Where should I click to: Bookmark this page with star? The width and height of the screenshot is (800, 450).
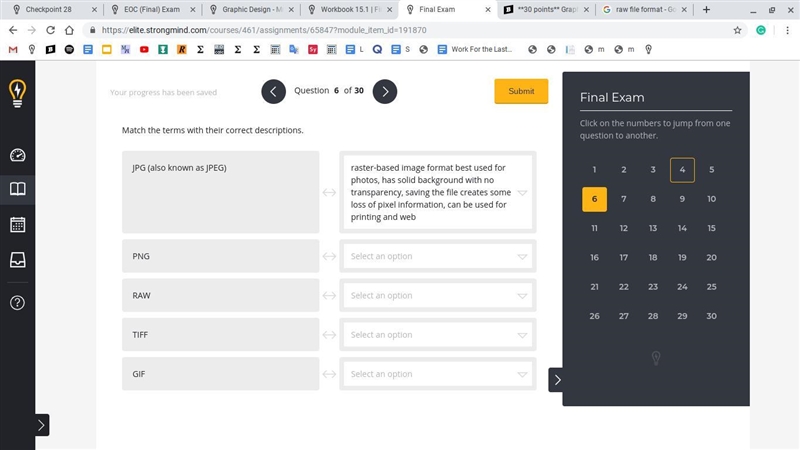point(737,30)
